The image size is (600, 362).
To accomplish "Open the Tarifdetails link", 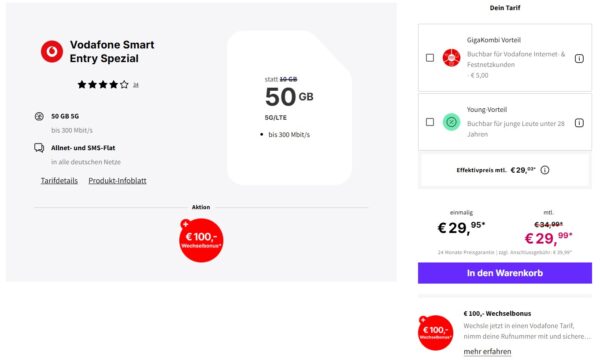I will coord(59,181).
